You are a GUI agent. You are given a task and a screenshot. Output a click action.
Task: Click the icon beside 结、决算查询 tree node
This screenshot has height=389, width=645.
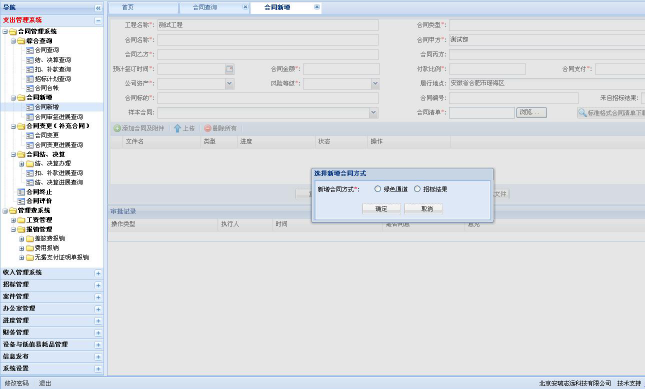click(x=30, y=60)
